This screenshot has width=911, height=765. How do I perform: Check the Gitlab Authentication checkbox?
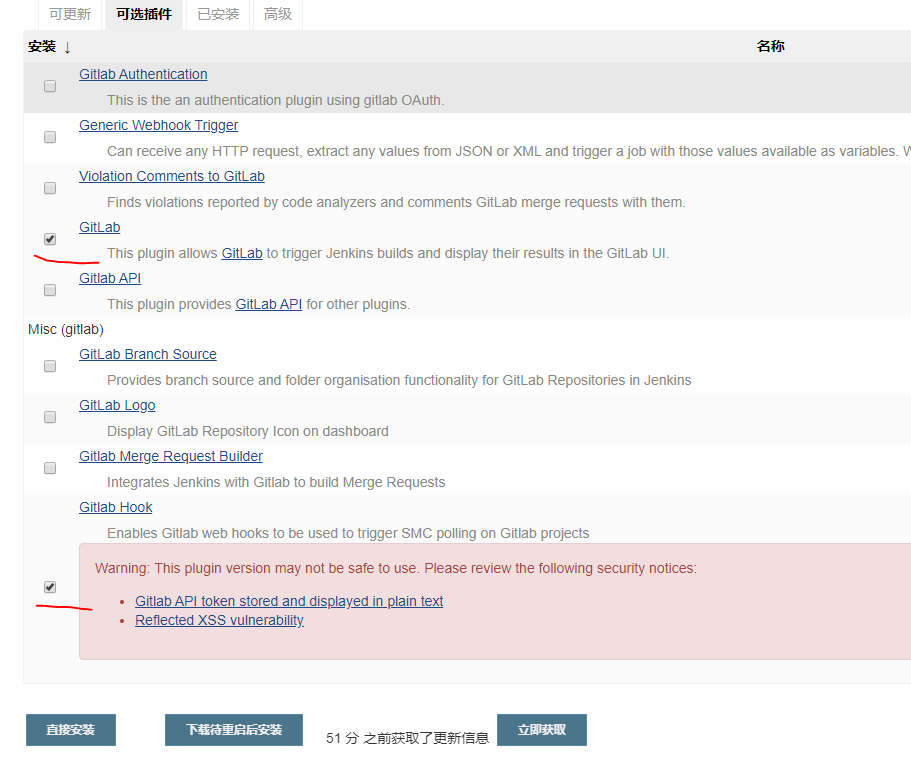[x=50, y=86]
